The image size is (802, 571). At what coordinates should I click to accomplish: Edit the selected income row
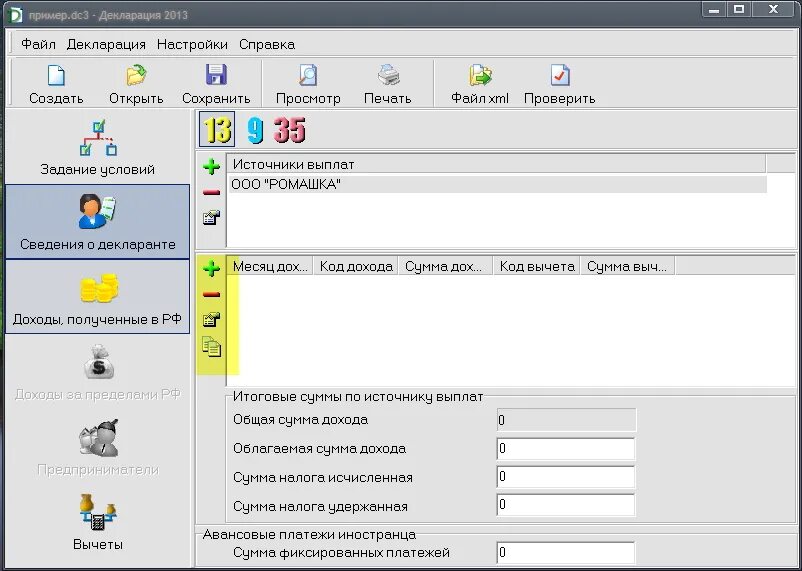pos(211,320)
